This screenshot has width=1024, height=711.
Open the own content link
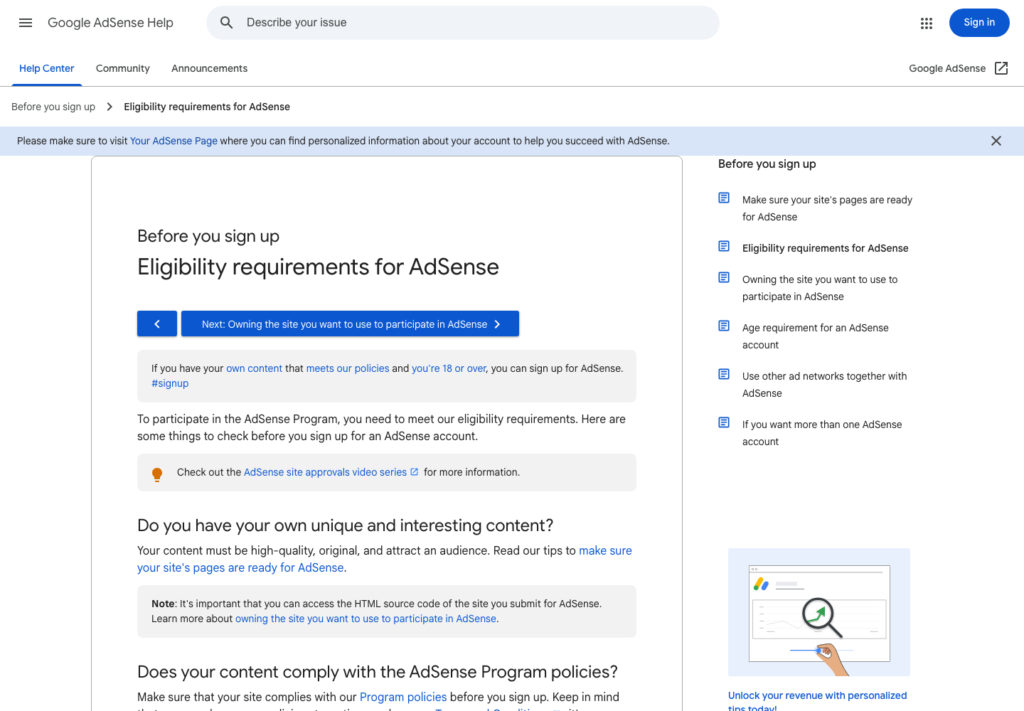[254, 368]
